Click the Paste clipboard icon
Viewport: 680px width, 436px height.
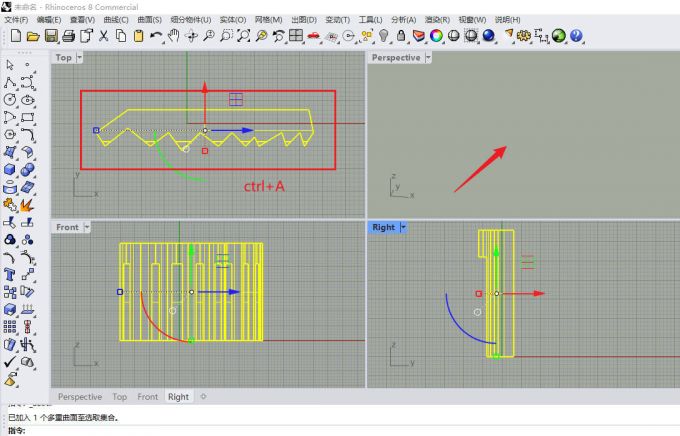point(138,36)
